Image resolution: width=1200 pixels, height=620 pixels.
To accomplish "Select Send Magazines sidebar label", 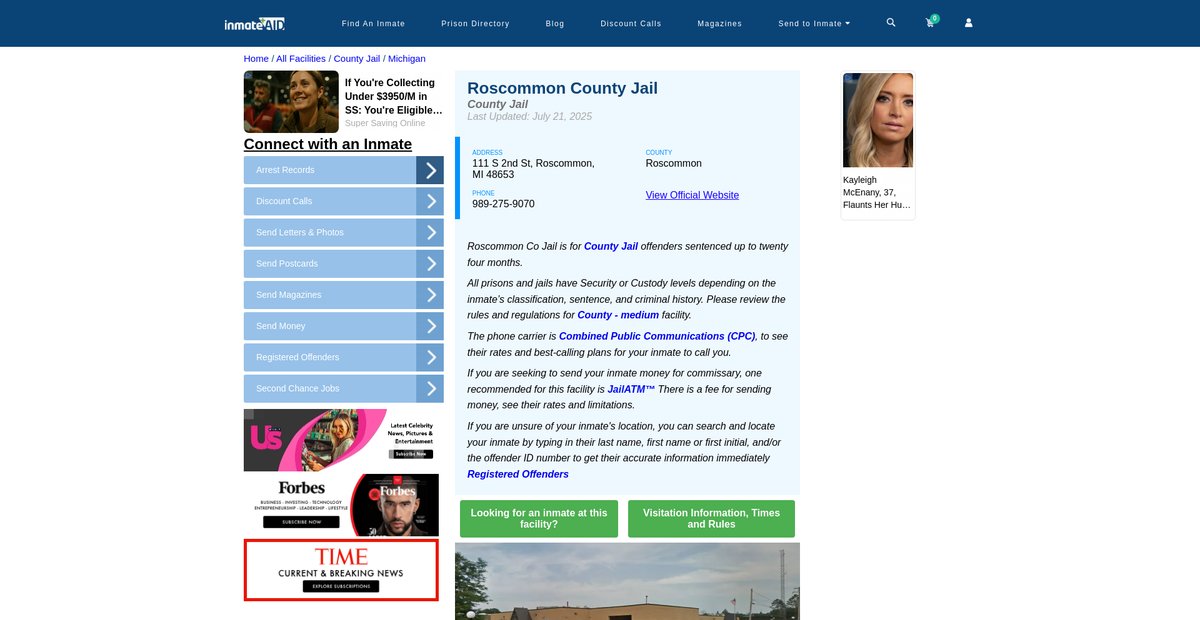I will (289, 295).
